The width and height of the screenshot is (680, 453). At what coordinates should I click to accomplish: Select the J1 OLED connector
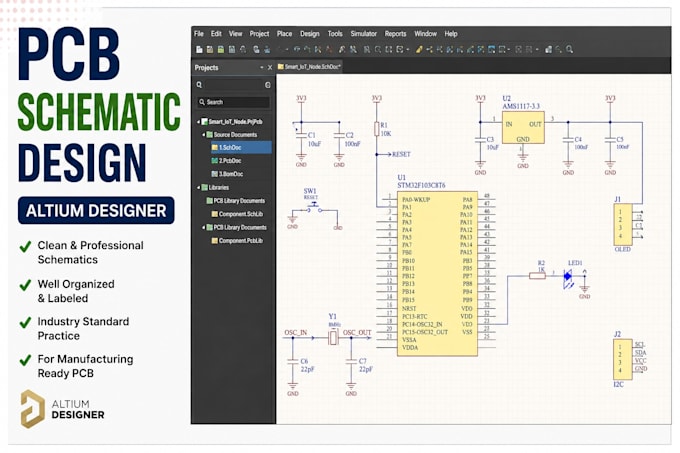point(622,225)
